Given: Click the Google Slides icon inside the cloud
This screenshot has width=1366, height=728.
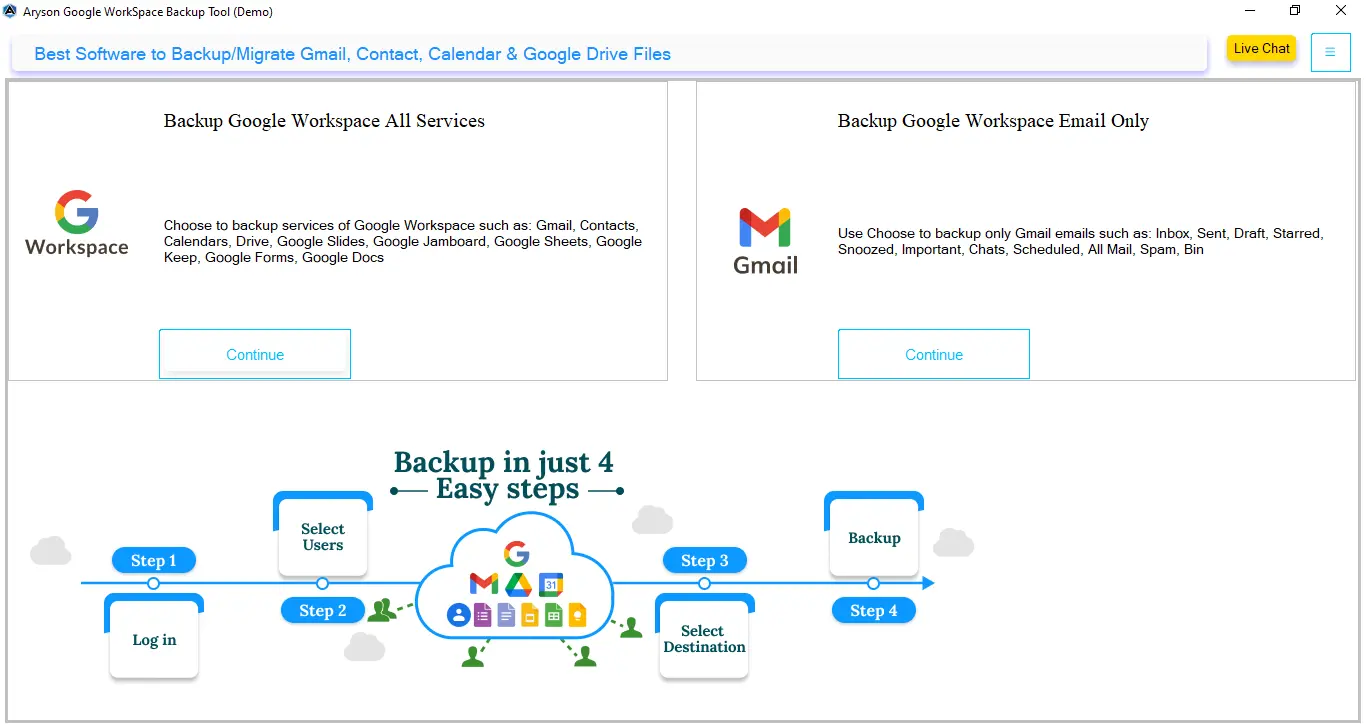Looking at the screenshot, I should click(530, 616).
